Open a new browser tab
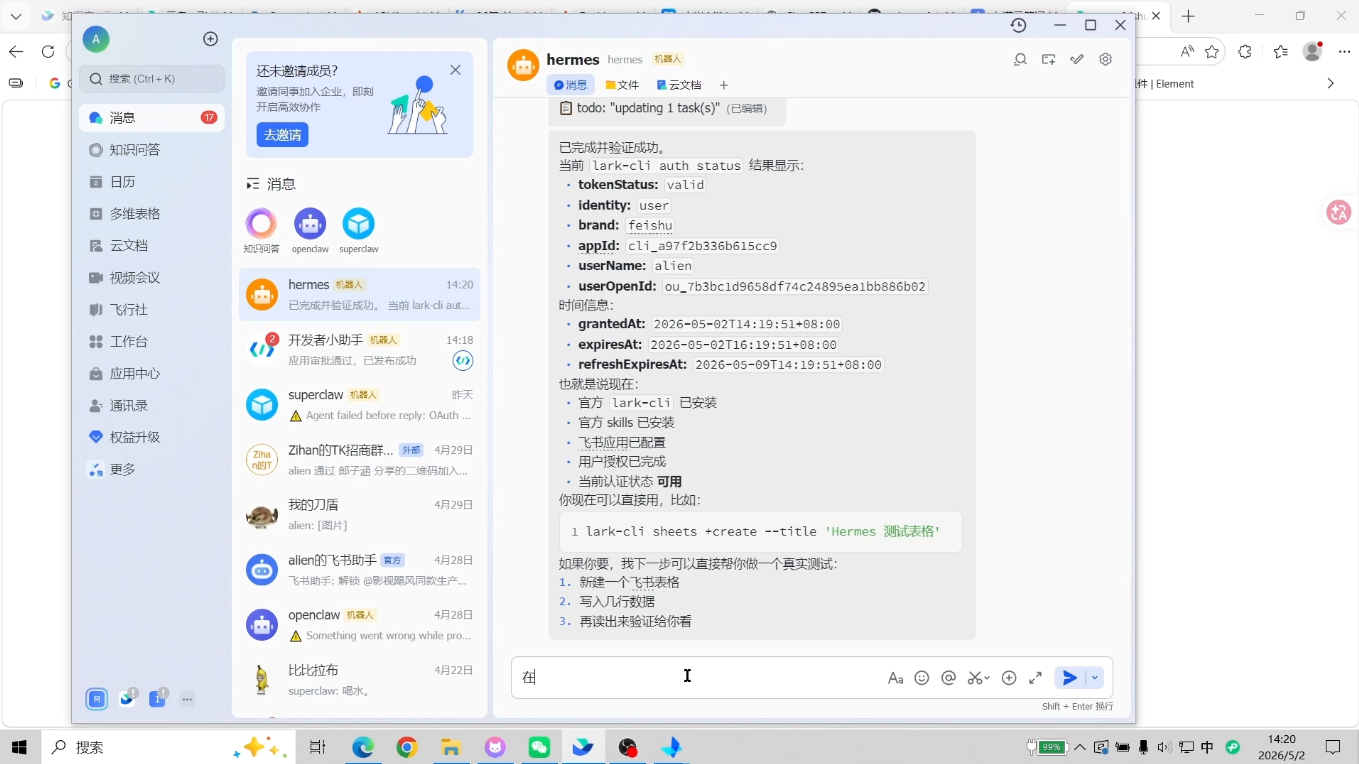1359x764 pixels. coord(1188,17)
